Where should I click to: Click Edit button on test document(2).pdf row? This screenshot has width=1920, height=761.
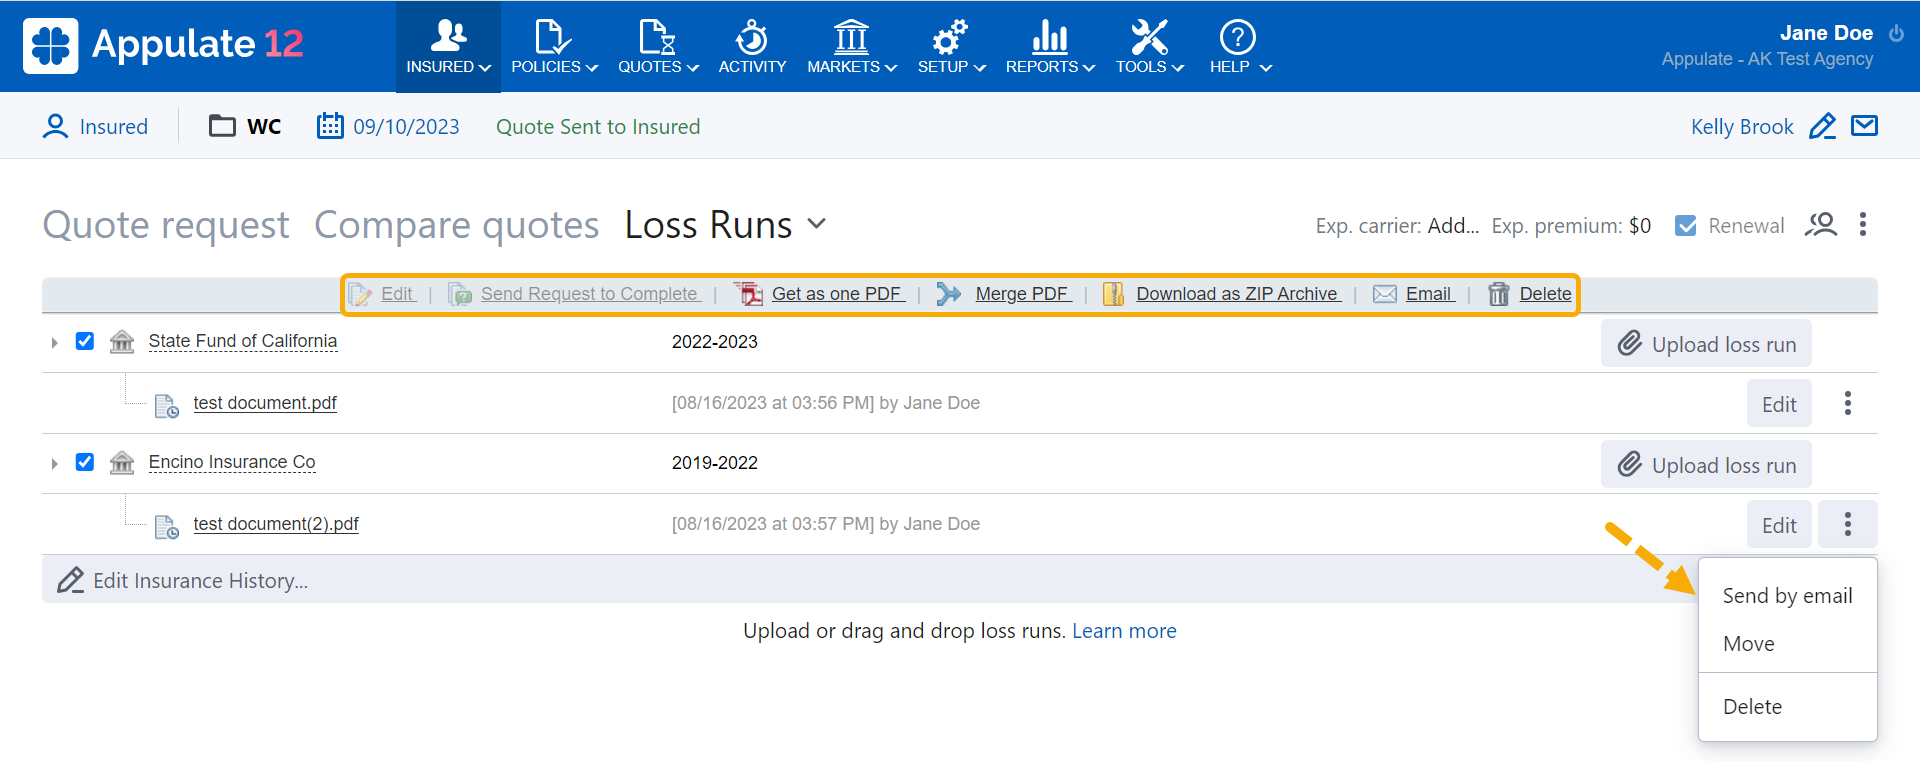[1779, 525]
